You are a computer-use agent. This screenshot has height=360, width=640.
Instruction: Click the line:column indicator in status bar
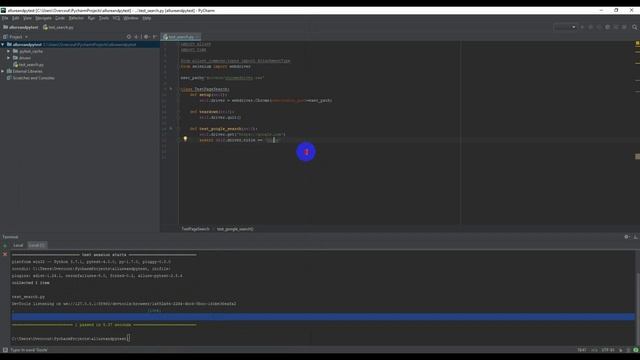click(x=582, y=350)
